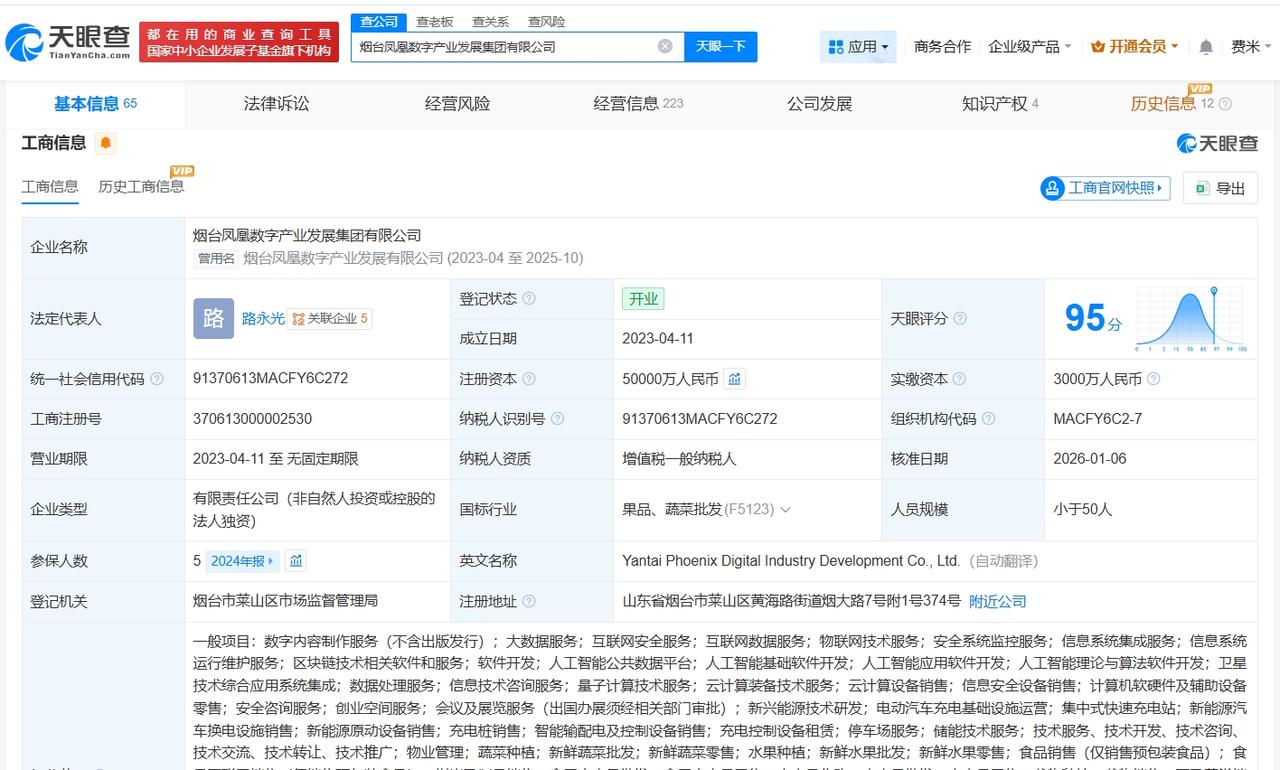
Task: Click registration number 370613000002530
Action: 252,419
